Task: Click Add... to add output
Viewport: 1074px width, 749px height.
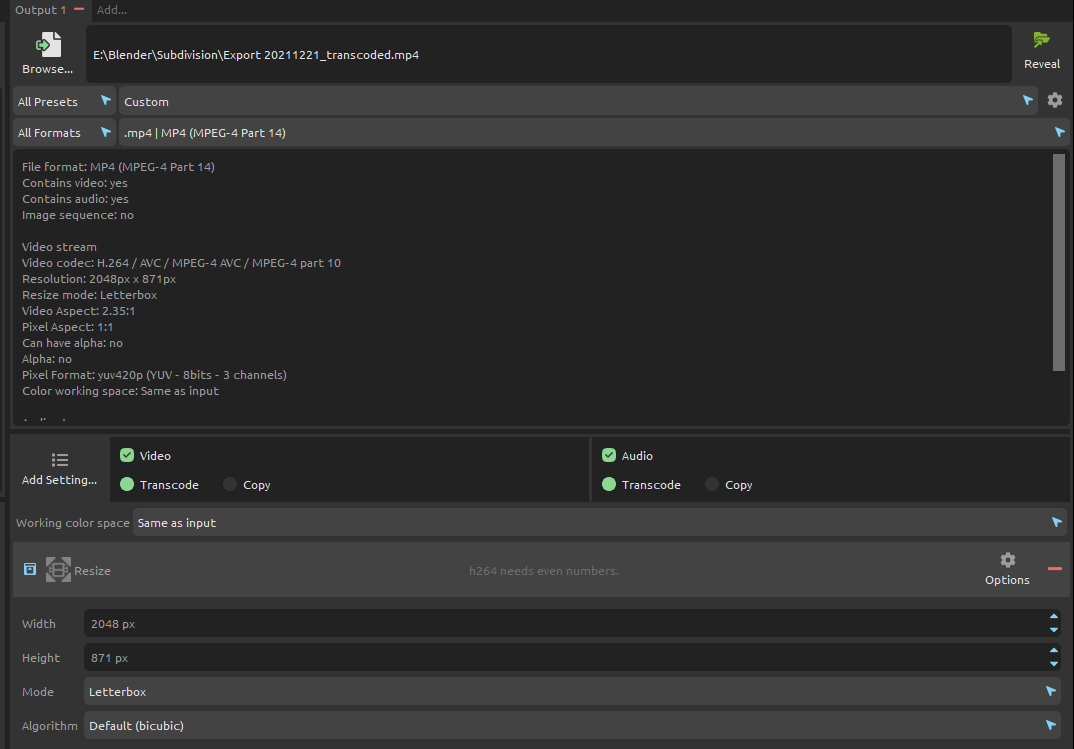Action: pos(112,10)
